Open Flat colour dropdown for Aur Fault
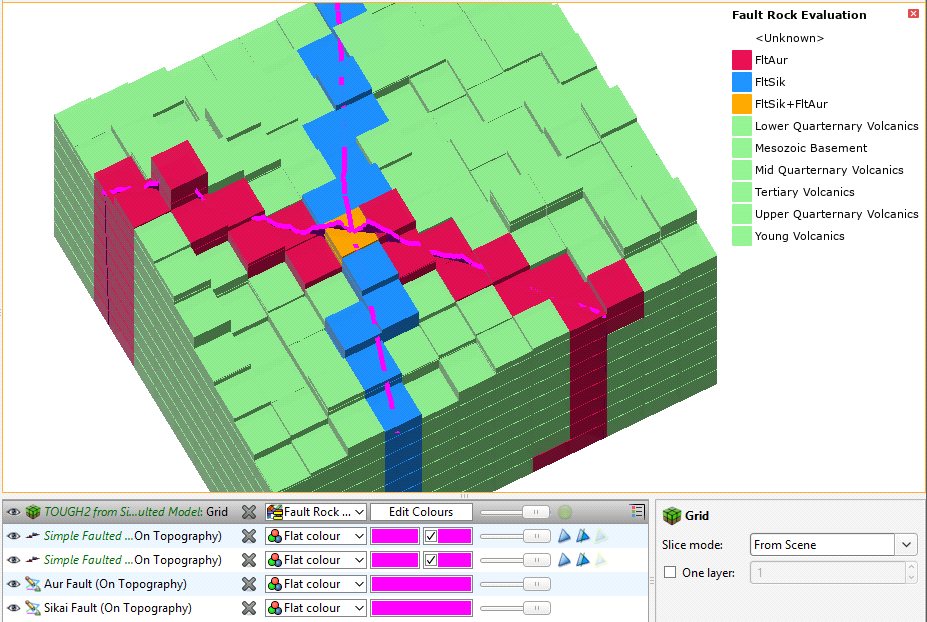This screenshot has width=927, height=622. (x=316, y=584)
